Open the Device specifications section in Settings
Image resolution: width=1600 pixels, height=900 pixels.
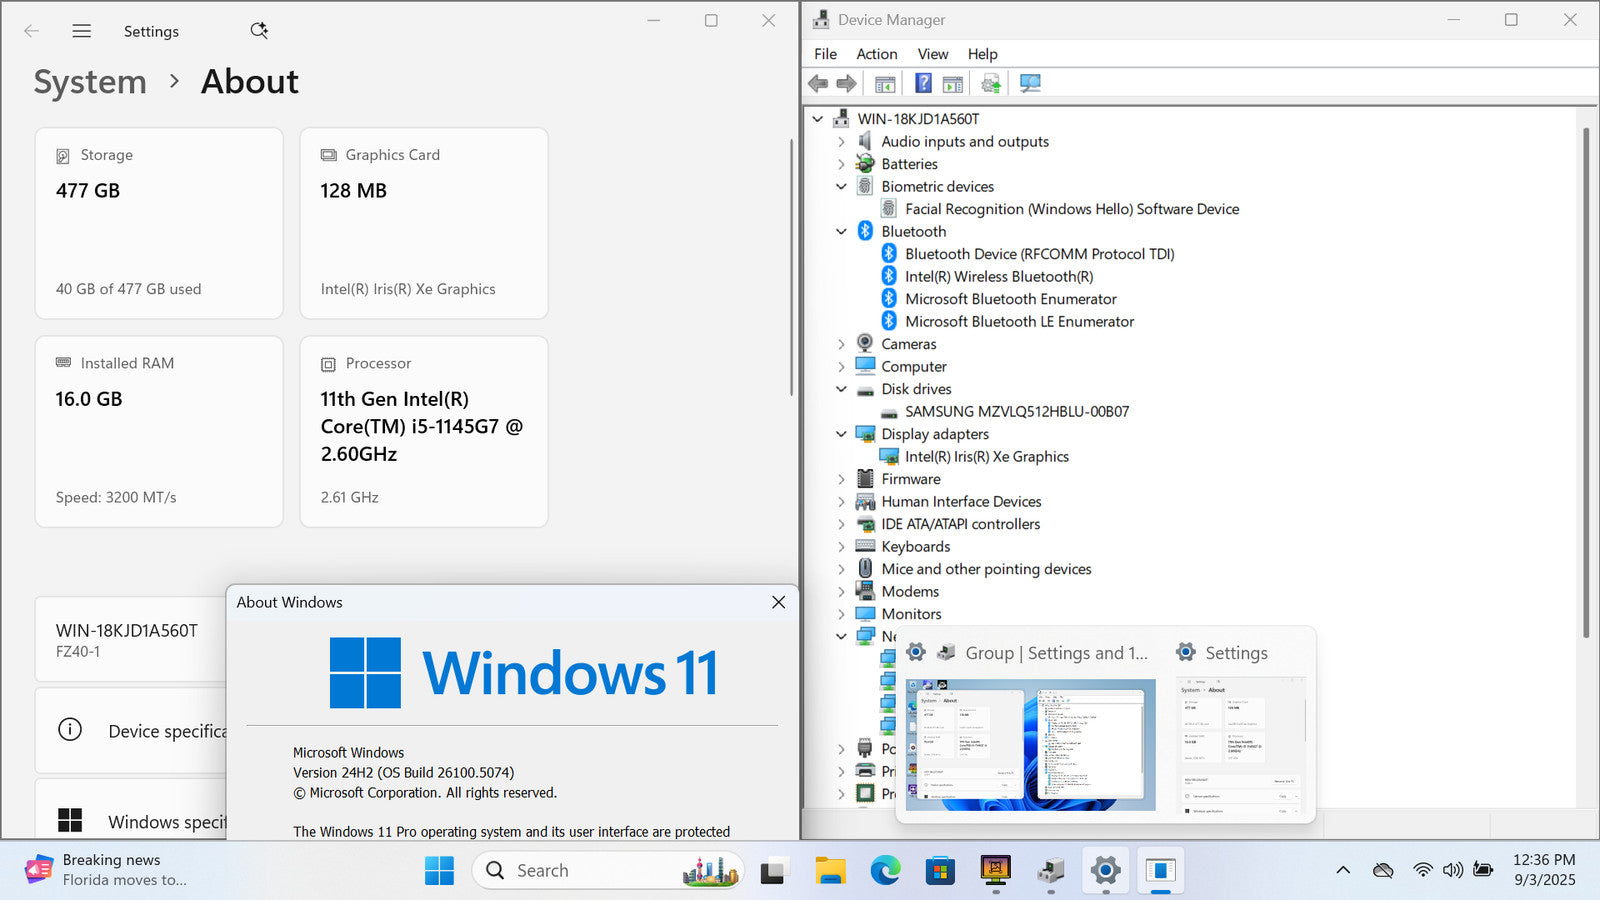point(132,731)
